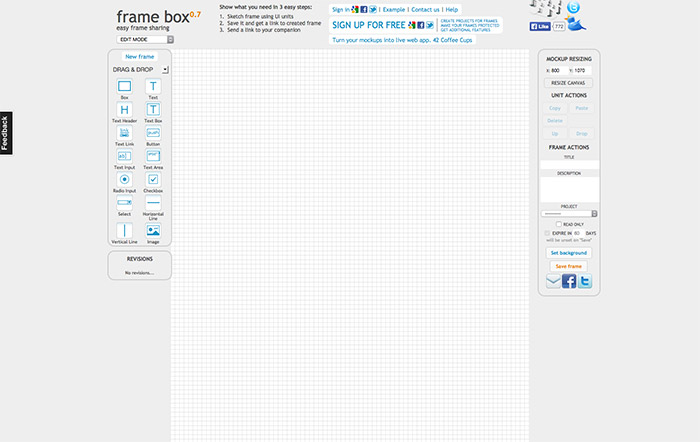Enable the Read Only checkbox

[x=558, y=224]
